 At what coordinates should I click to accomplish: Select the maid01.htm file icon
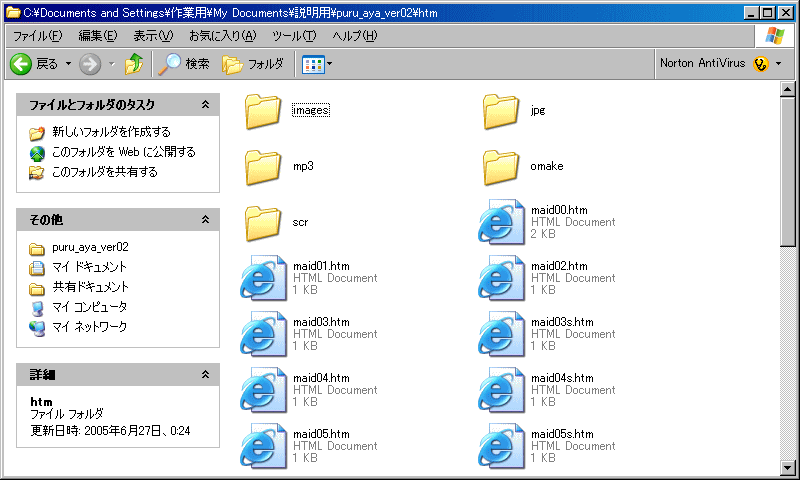pos(264,278)
